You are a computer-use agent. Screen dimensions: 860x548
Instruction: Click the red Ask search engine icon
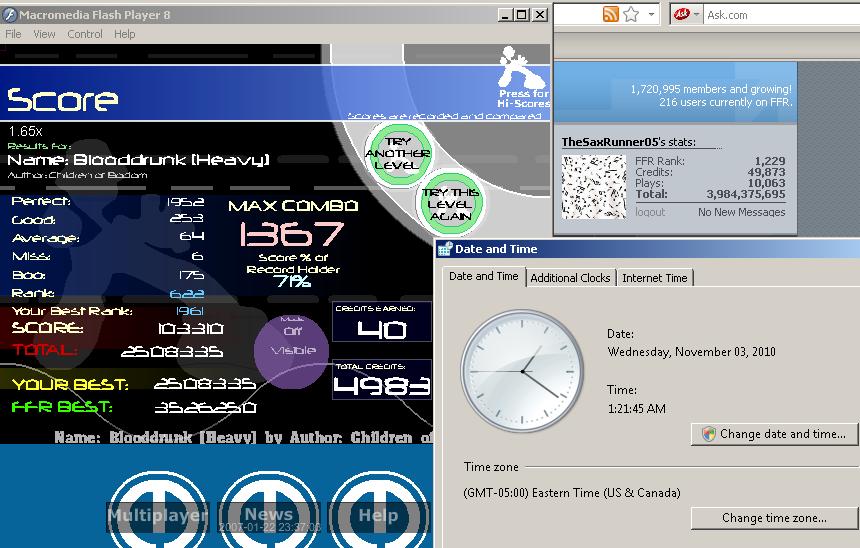click(x=681, y=14)
